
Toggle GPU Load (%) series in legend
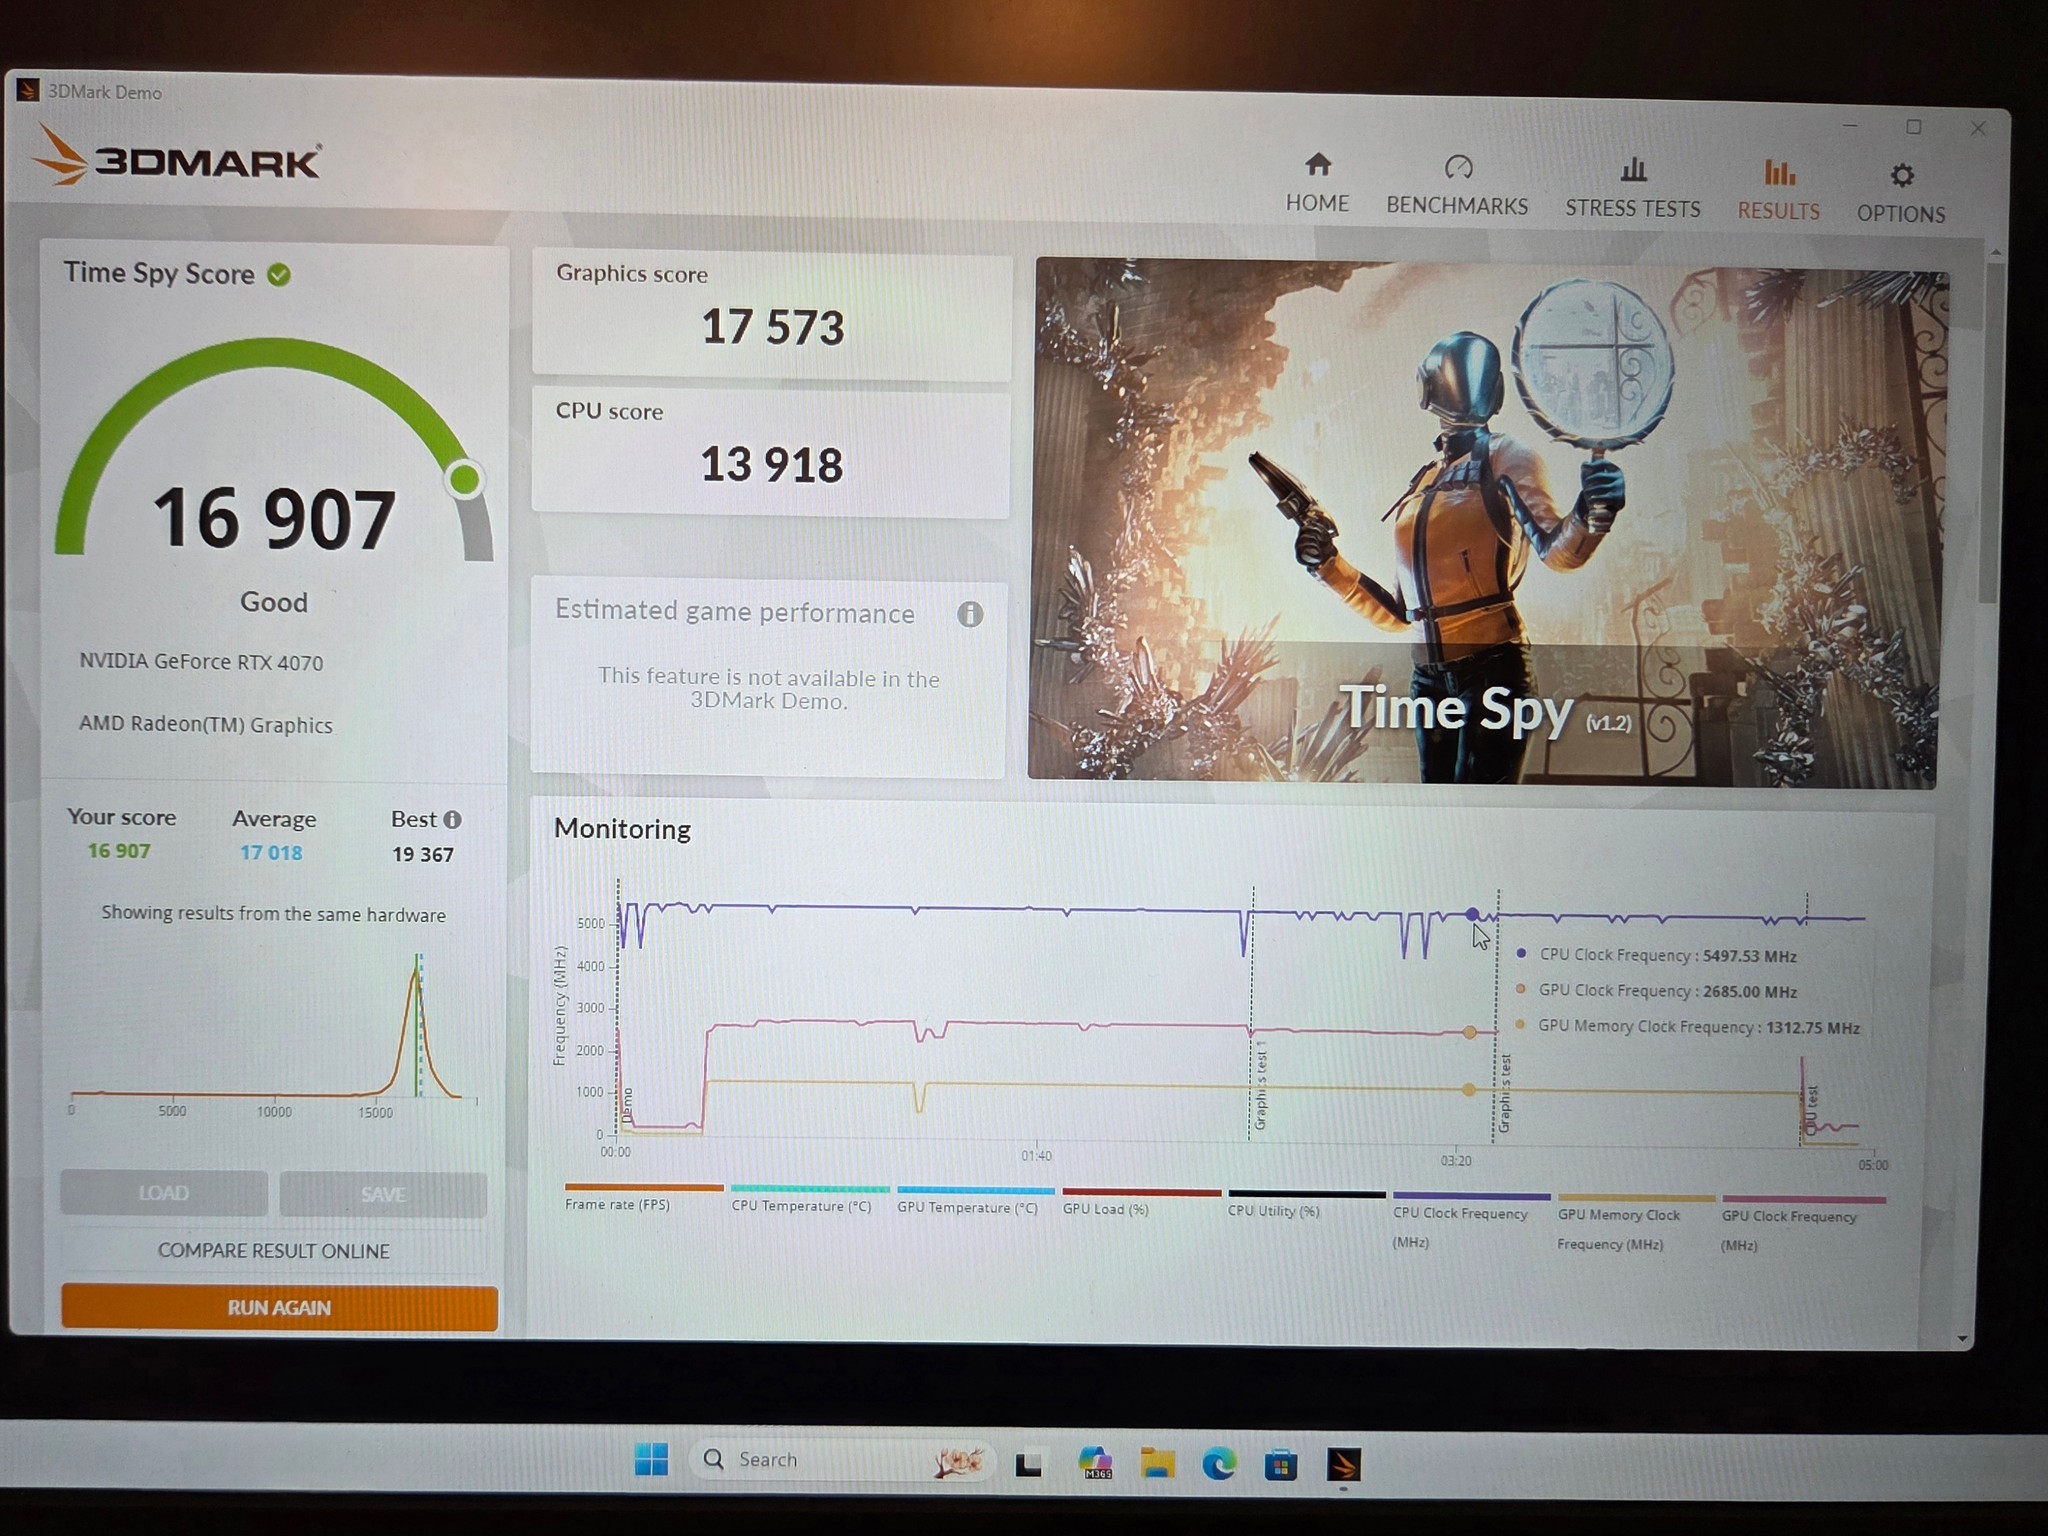(x=1140, y=1201)
